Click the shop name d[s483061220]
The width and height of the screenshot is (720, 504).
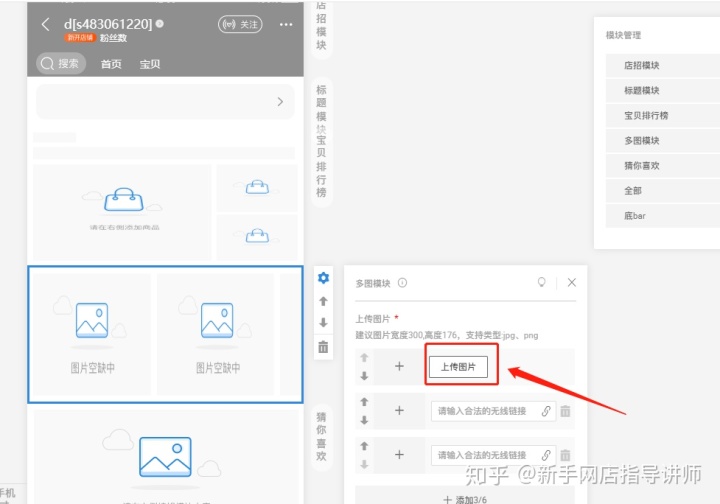pos(108,24)
